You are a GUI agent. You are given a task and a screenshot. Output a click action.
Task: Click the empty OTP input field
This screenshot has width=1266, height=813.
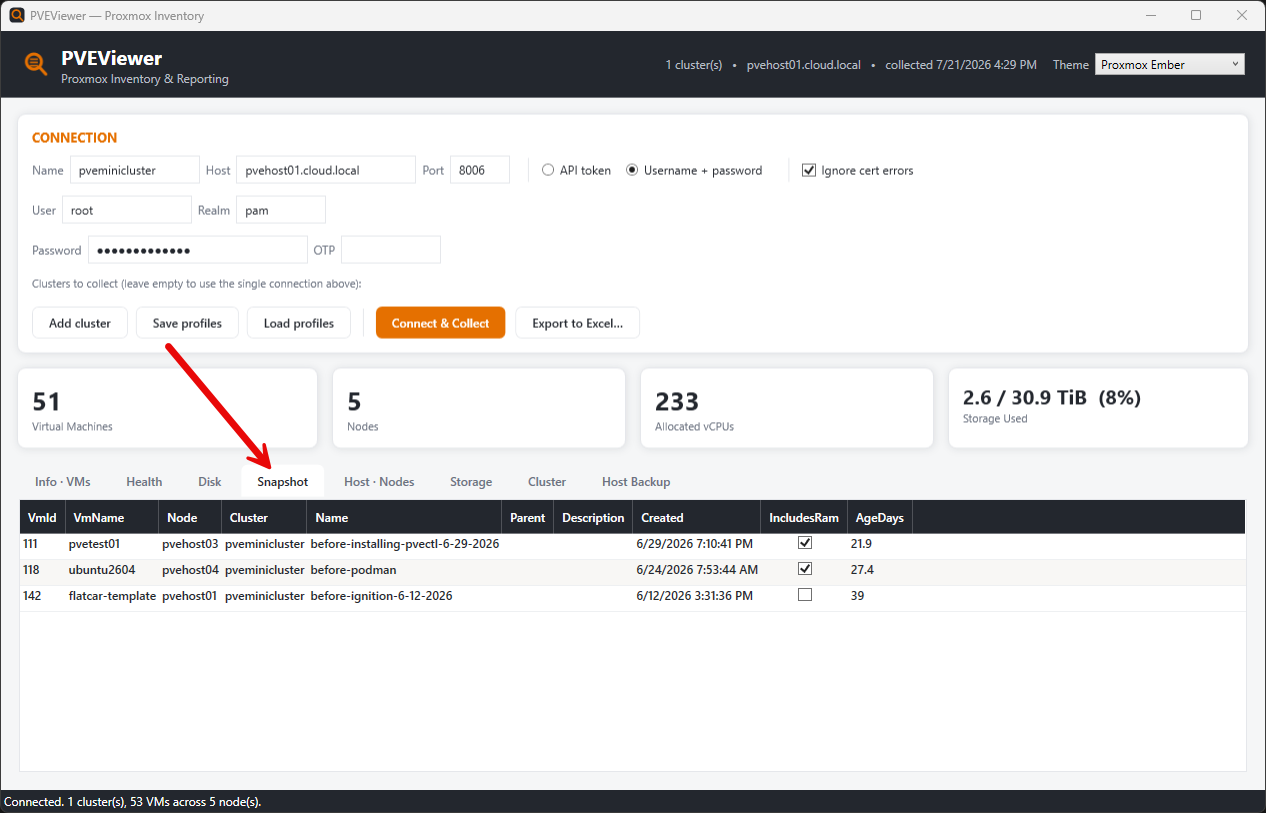[x=391, y=250]
